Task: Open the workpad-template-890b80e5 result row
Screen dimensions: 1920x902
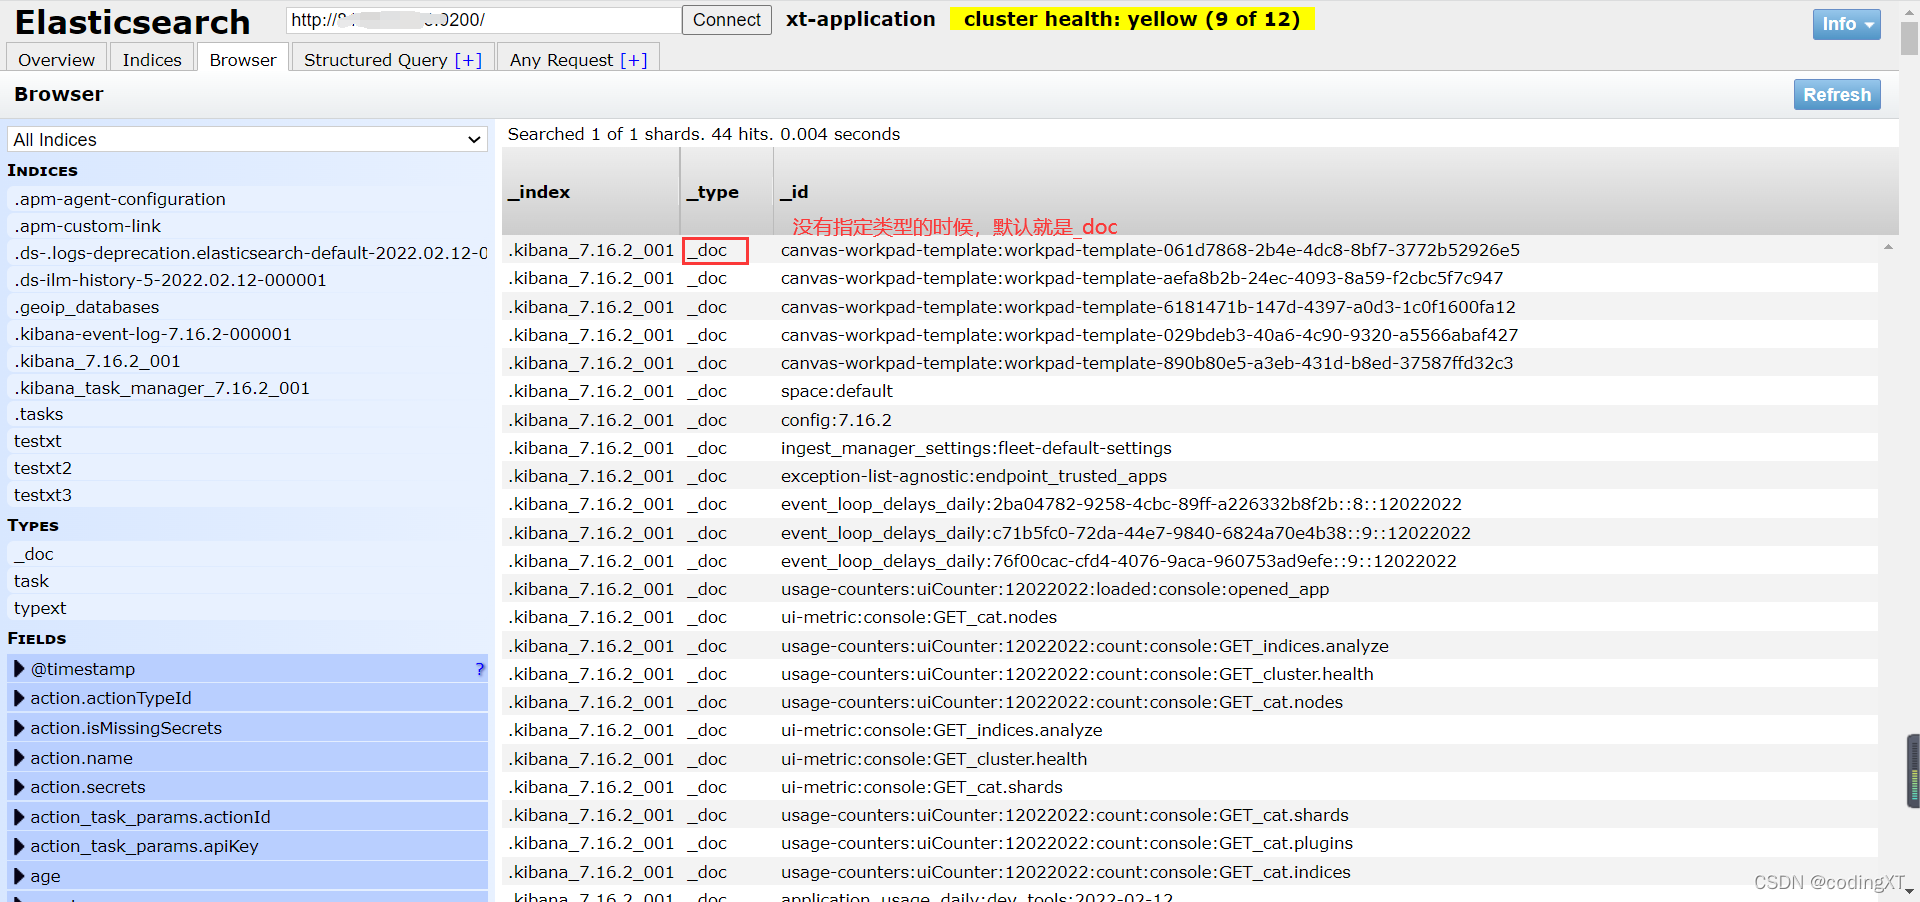Action: pyautogui.click(x=1190, y=363)
